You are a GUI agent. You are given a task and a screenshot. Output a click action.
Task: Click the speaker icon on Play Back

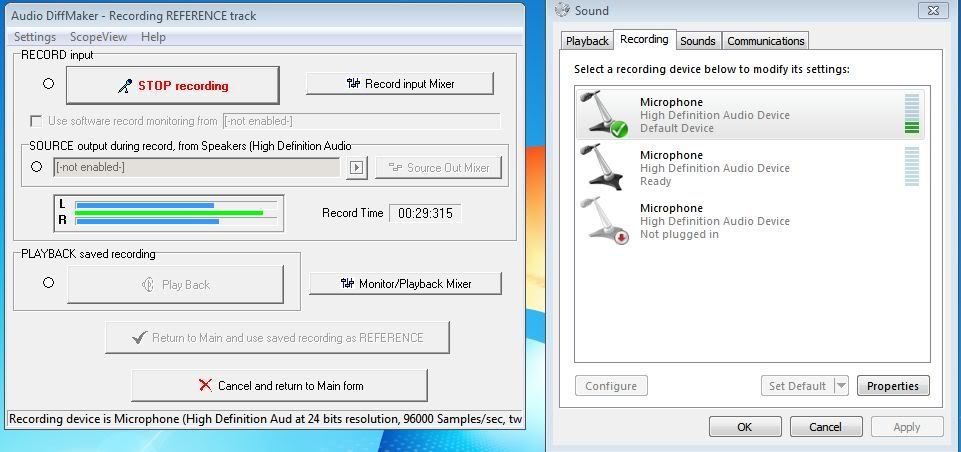148,285
